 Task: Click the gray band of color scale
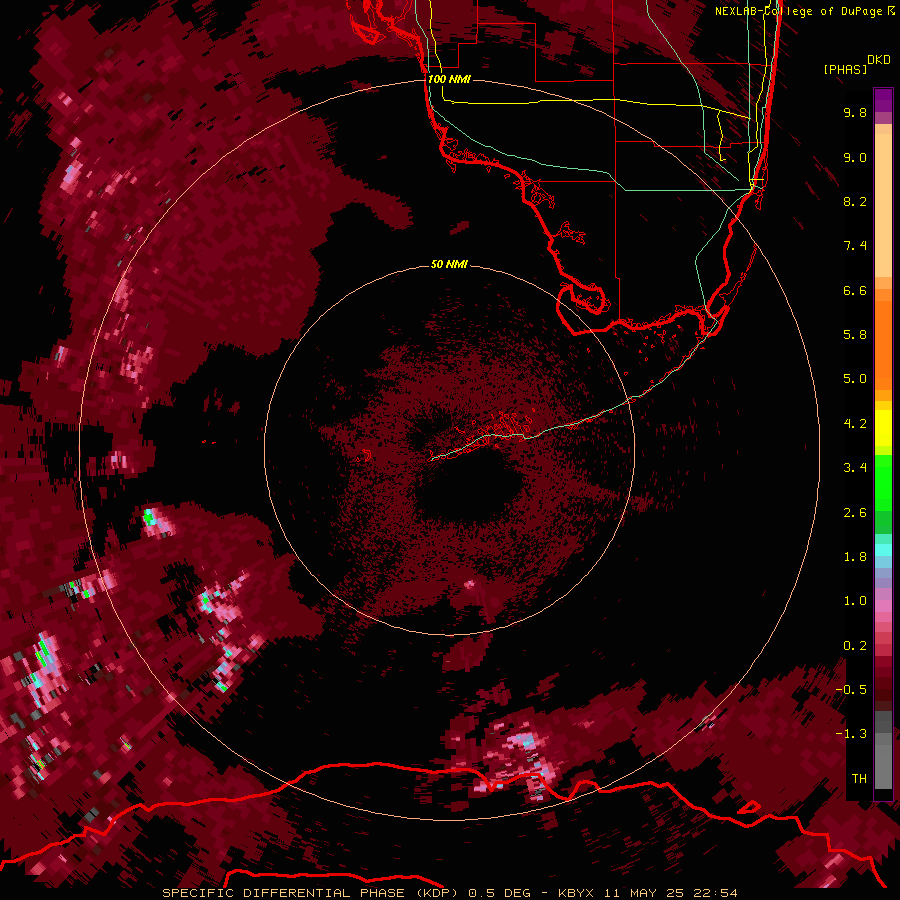883,749
